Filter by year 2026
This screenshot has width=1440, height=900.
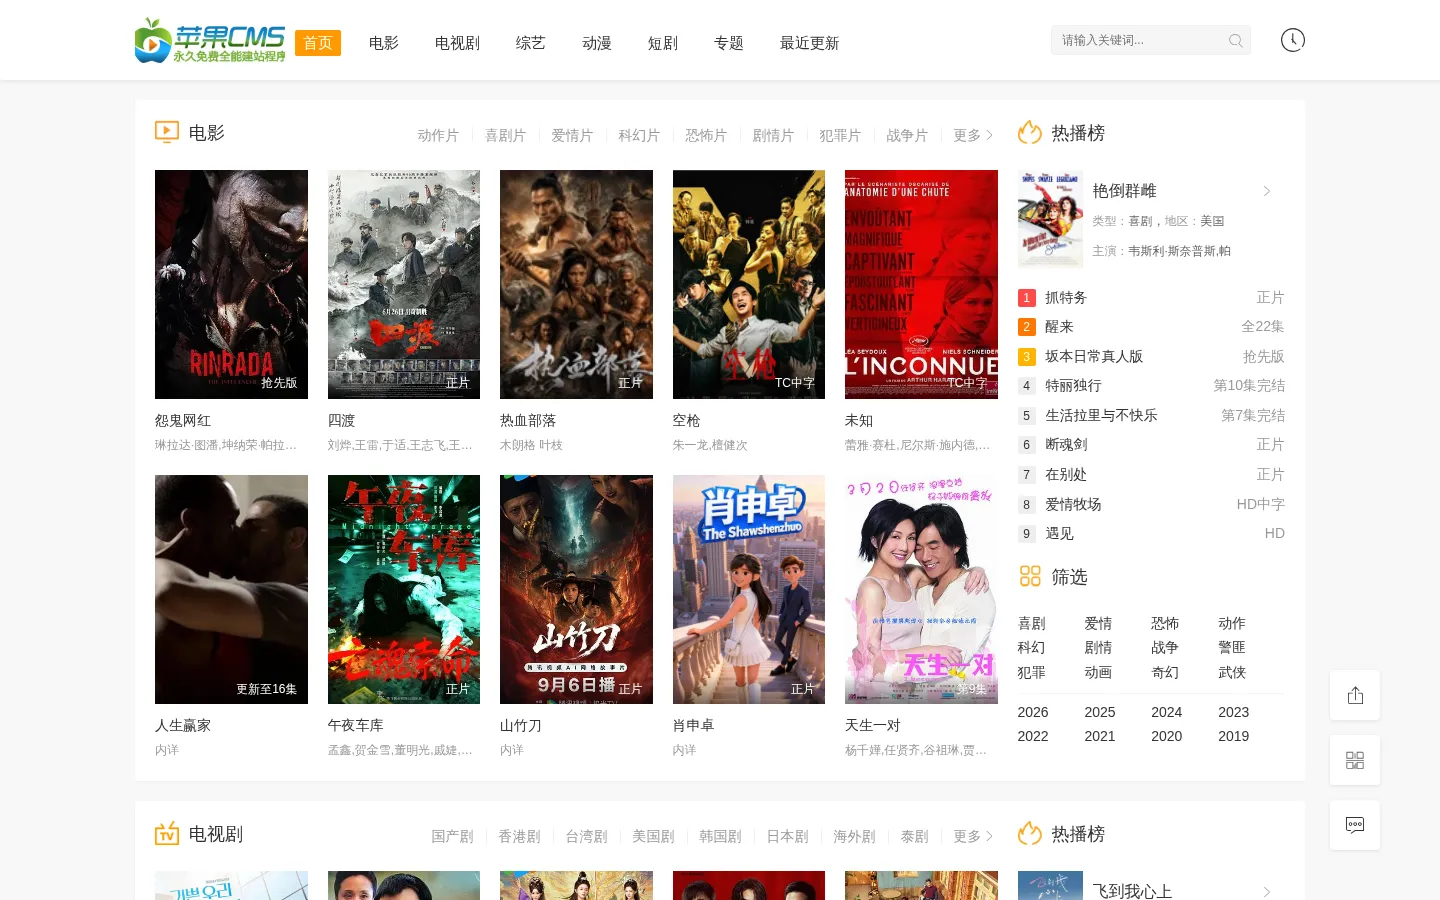pos(1033,712)
